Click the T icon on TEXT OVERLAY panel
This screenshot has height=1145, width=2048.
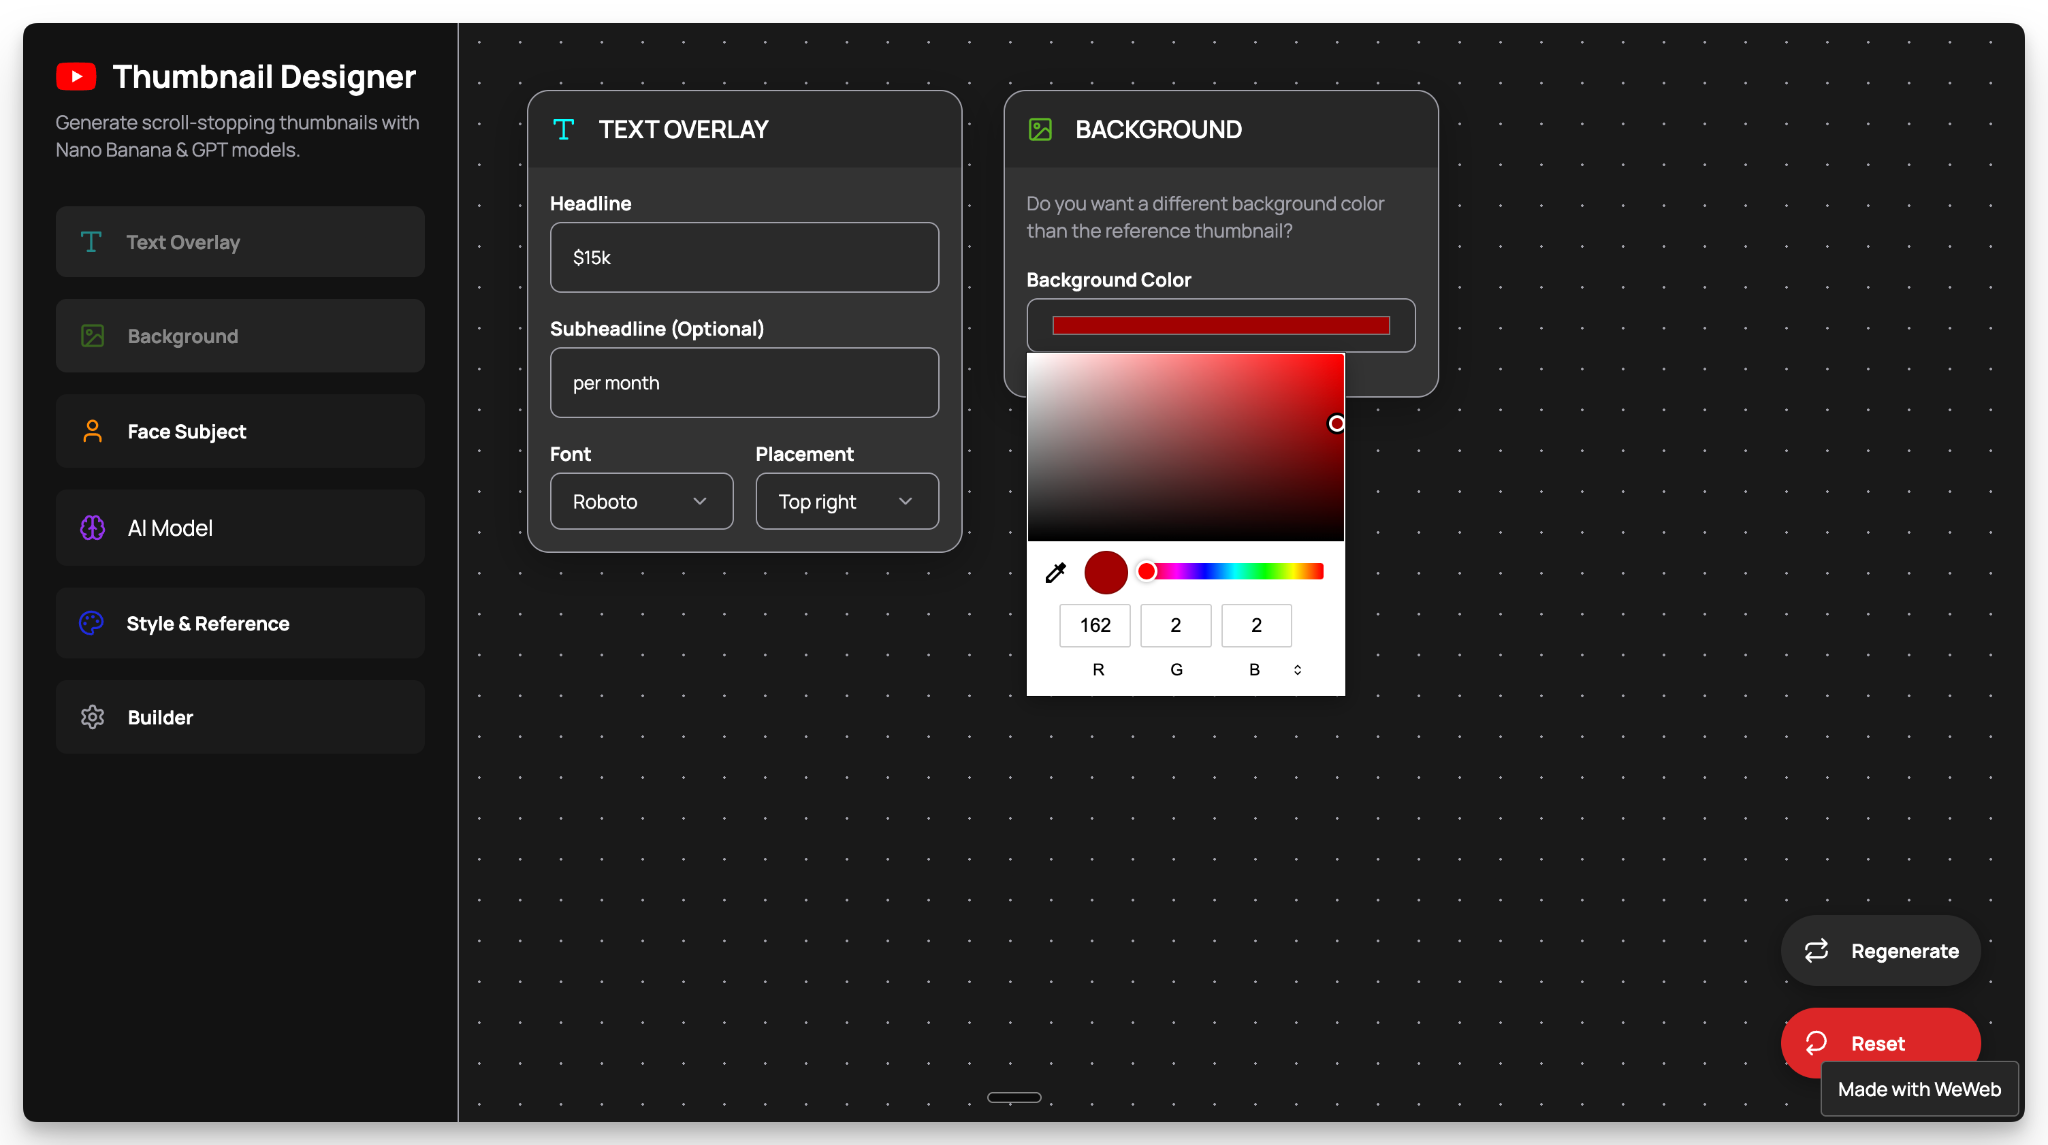563,129
